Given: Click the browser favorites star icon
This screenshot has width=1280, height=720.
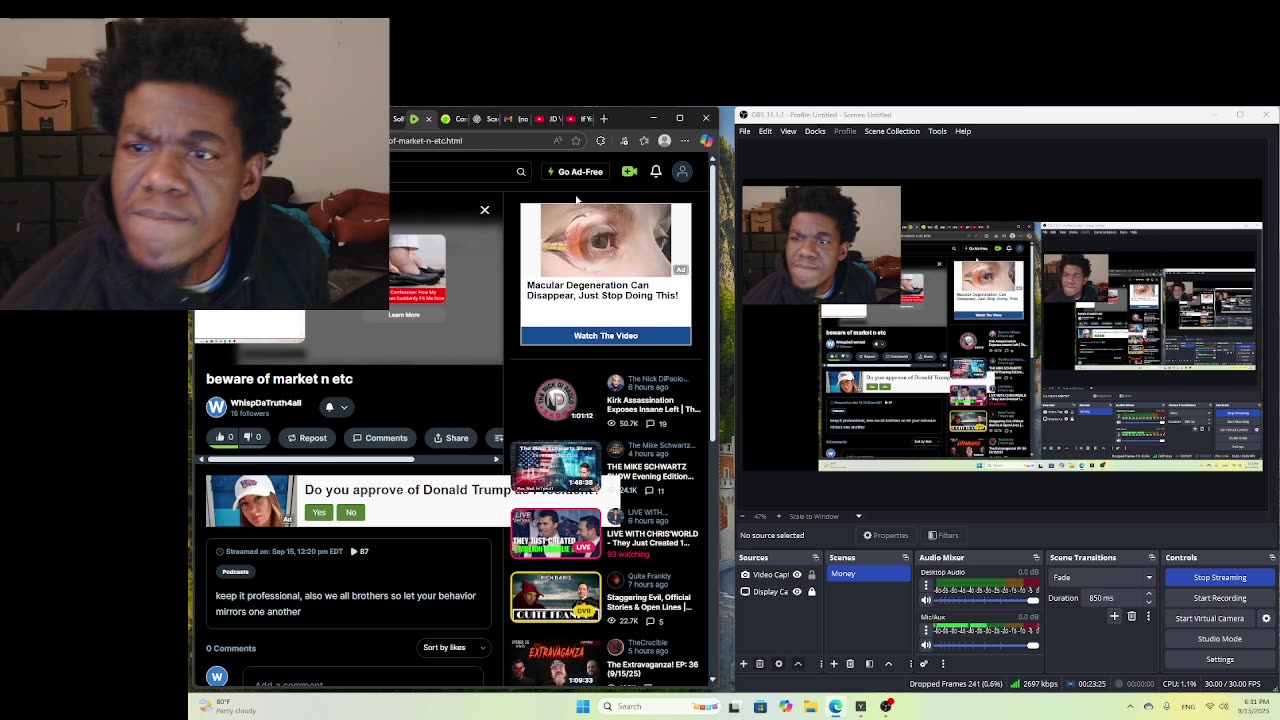Looking at the screenshot, I should (x=576, y=141).
